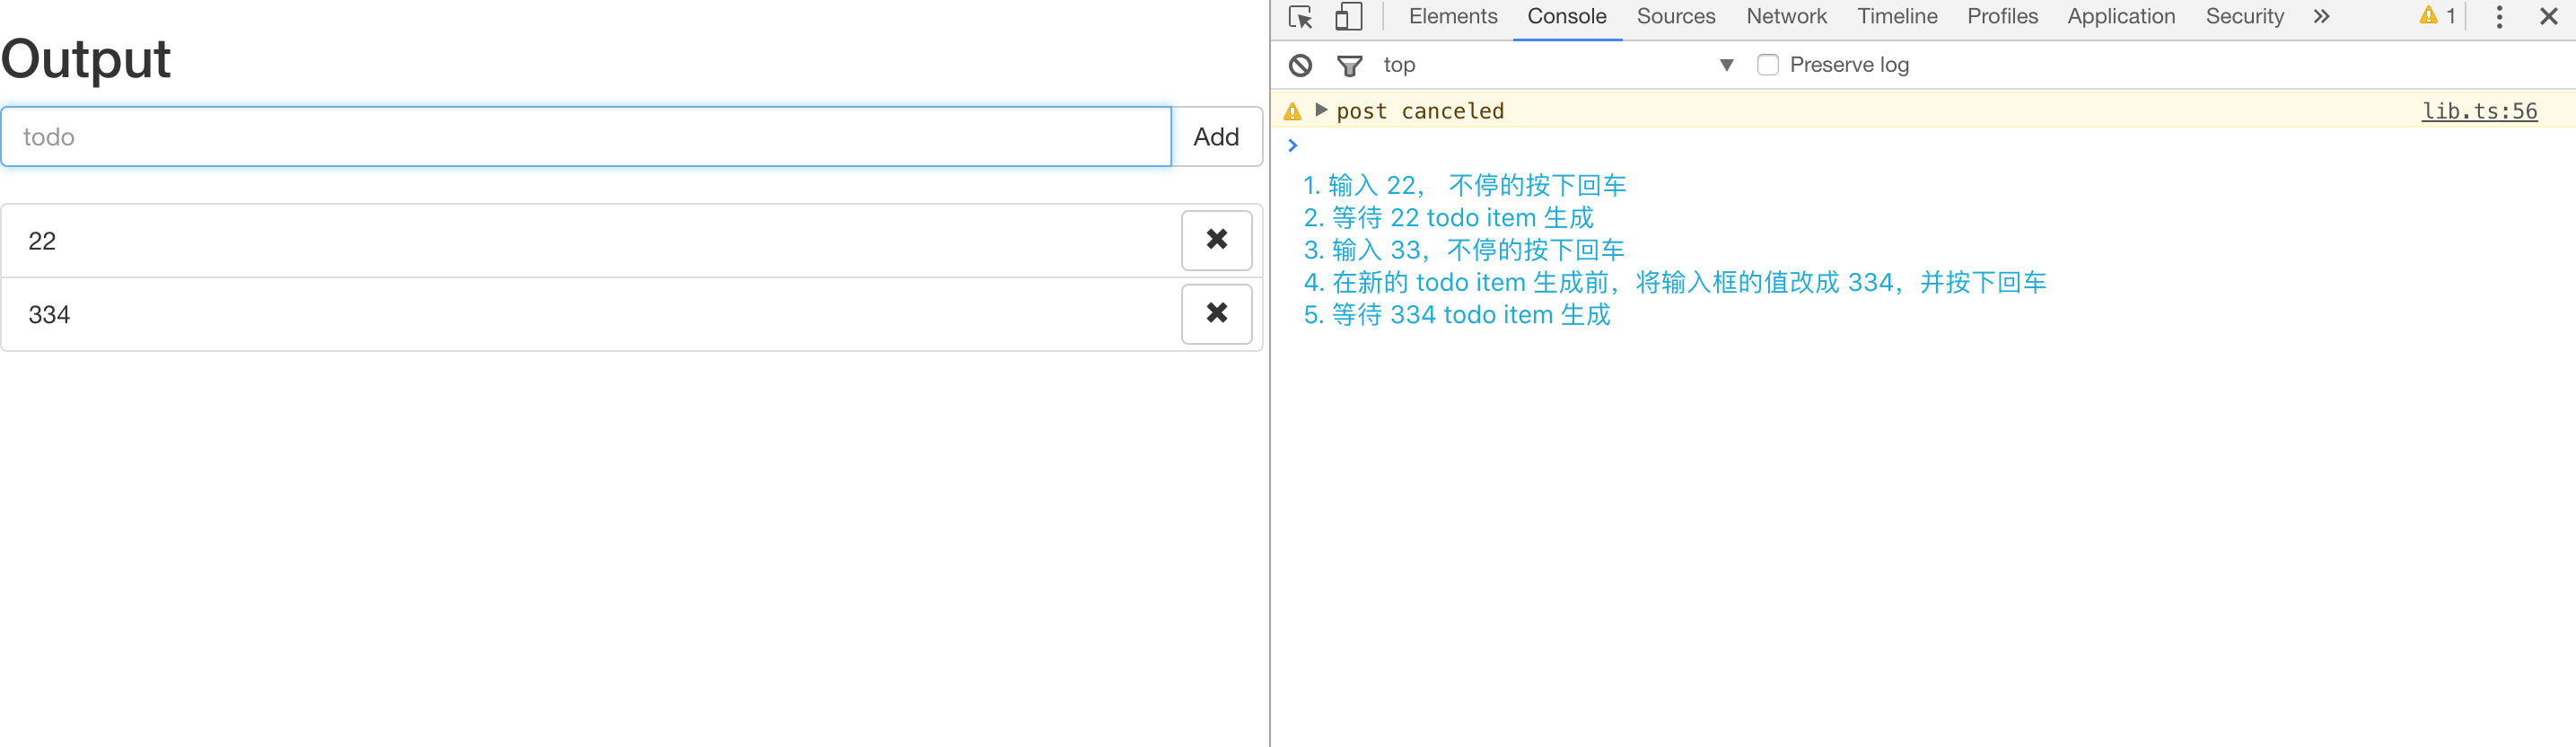Image resolution: width=2576 pixels, height=747 pixels.
Task: Switch to the Elements tab
Action: (1452, 17)
